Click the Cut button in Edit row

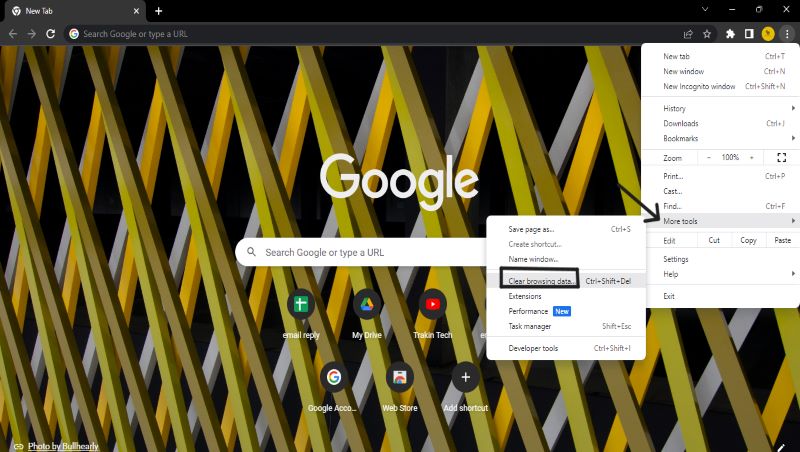(714, 240)
